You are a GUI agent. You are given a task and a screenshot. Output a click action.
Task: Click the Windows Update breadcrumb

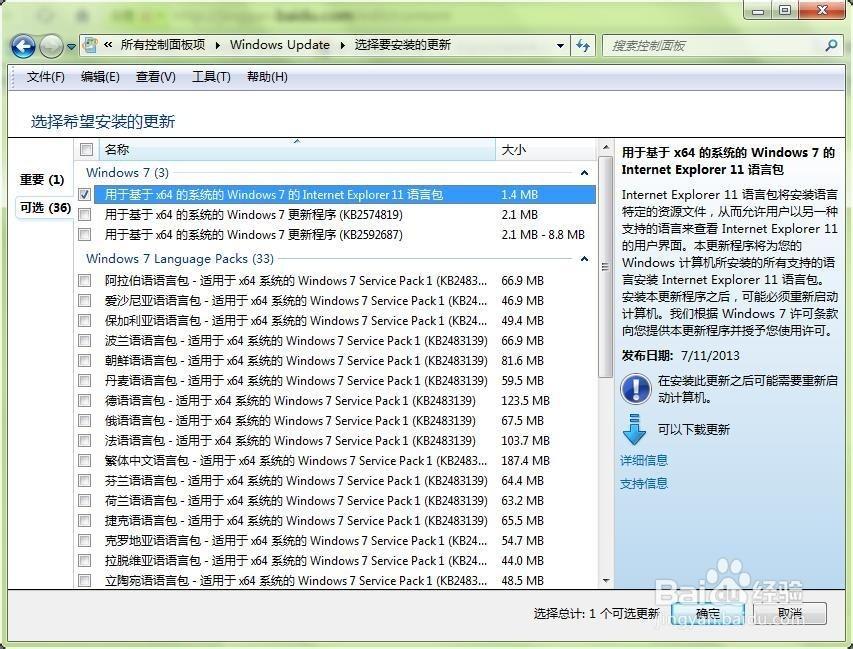pos(280,45)
